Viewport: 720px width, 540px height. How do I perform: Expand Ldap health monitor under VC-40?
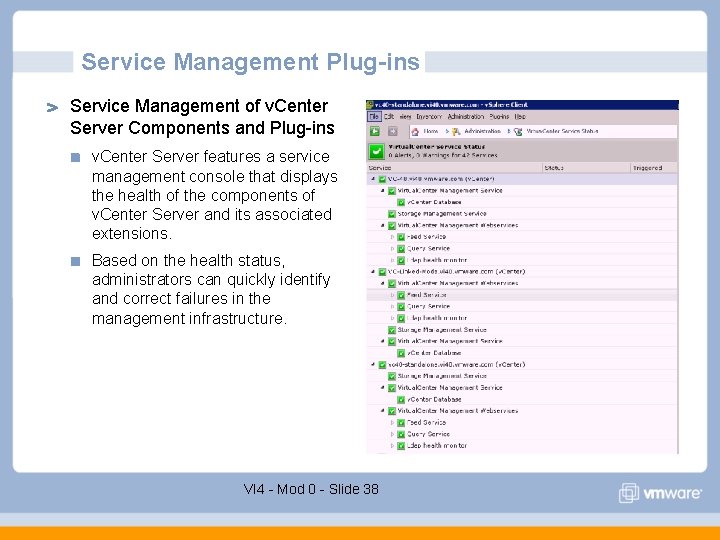(392, 260)
